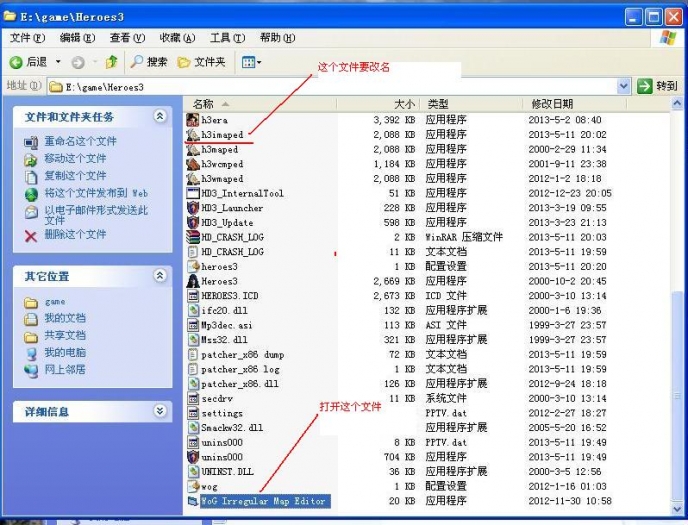The image size is (688, 525).
Task: Open the game folder link in Other Places
Action: [x=55, y=302]
